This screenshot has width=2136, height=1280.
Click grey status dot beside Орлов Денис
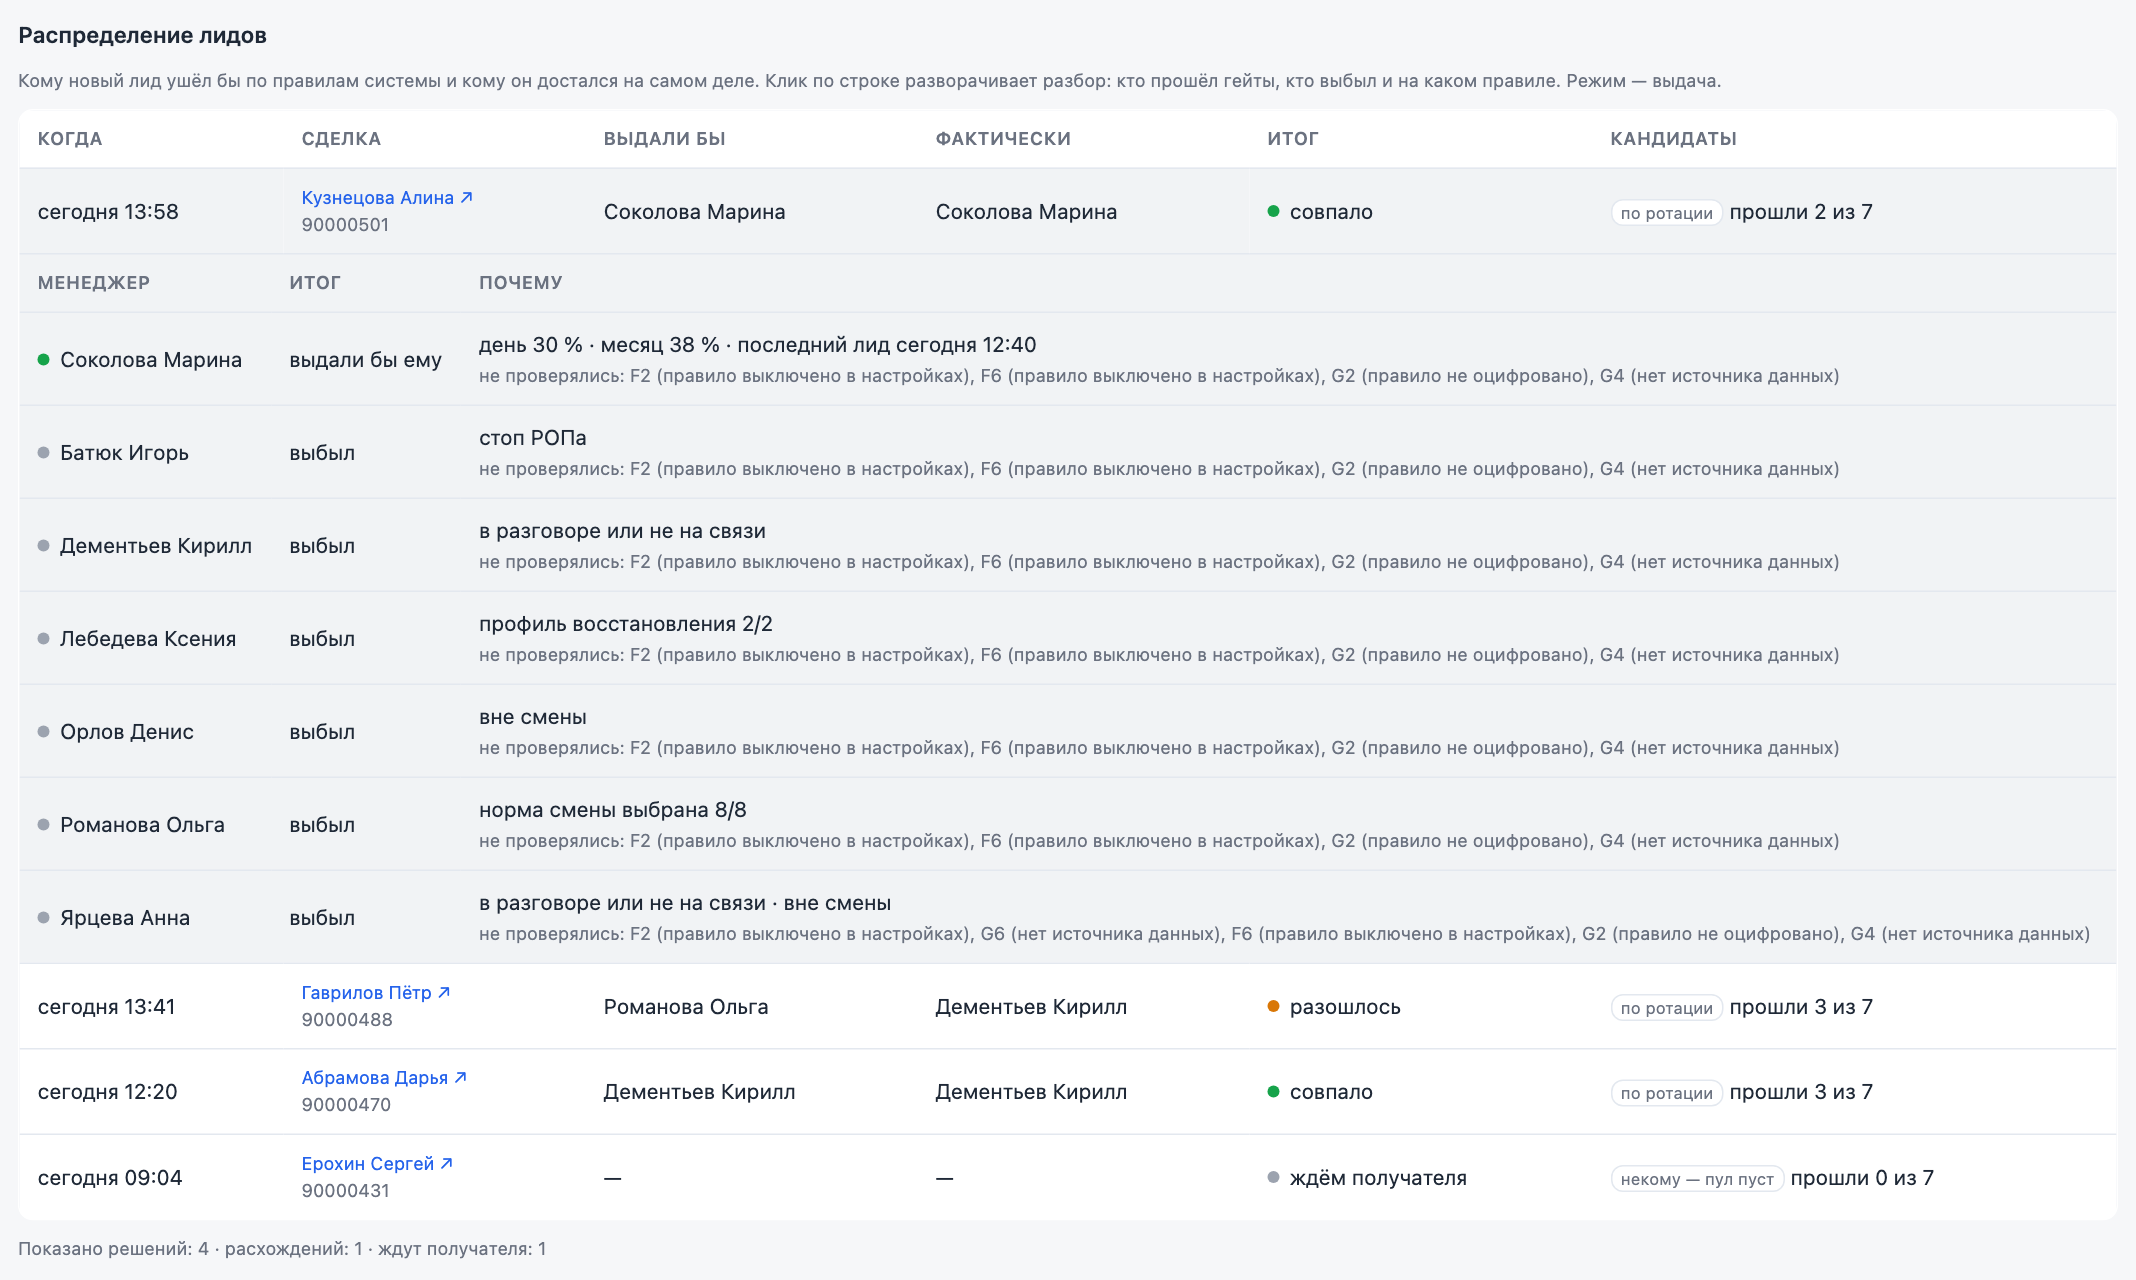click(44, 732)
